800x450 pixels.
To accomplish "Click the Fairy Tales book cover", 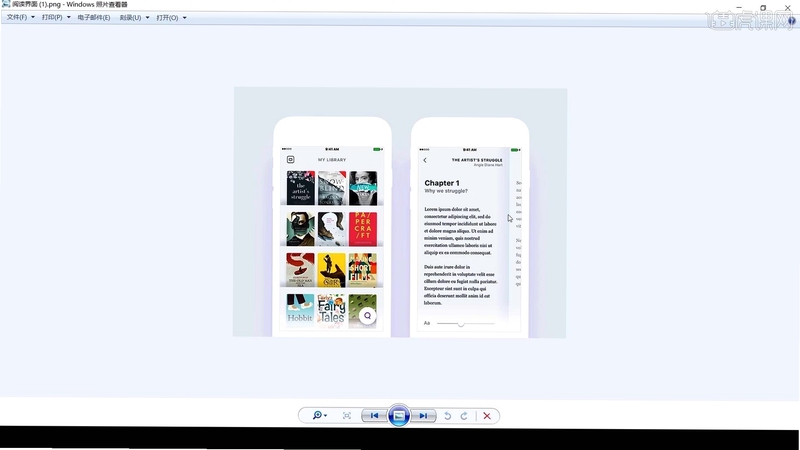I will pyautogui.click(x=332, y=309).
